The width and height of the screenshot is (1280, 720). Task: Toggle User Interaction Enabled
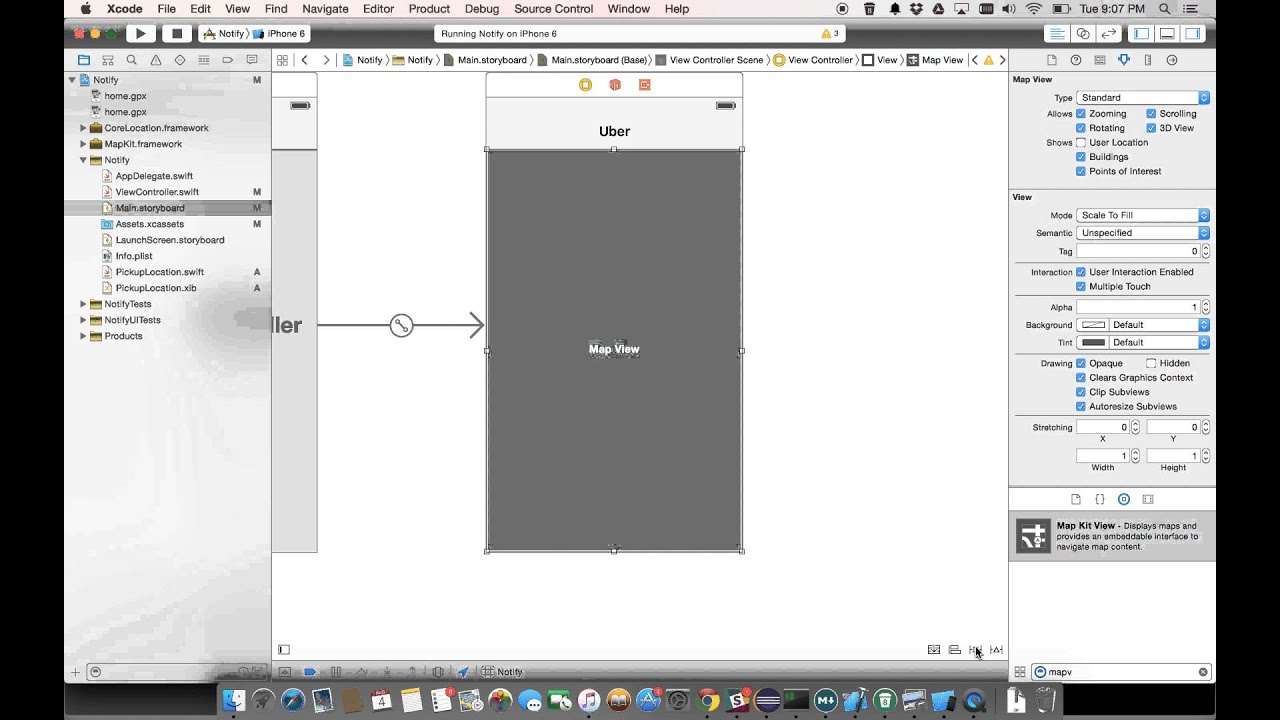point(1081,272)
